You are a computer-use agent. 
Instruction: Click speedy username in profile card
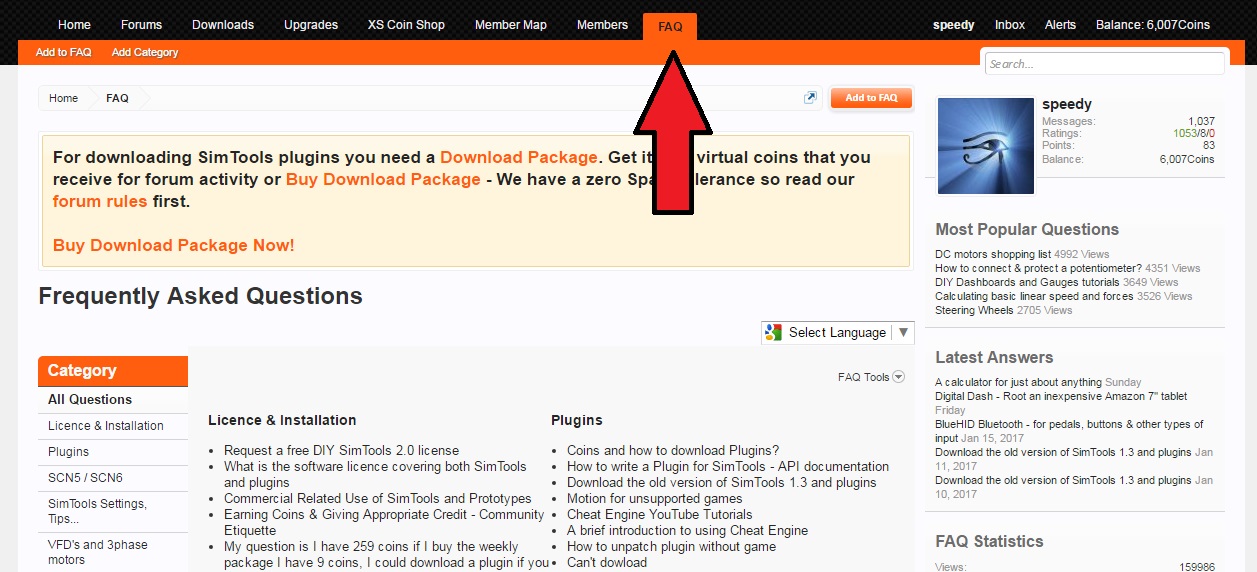1067,104
